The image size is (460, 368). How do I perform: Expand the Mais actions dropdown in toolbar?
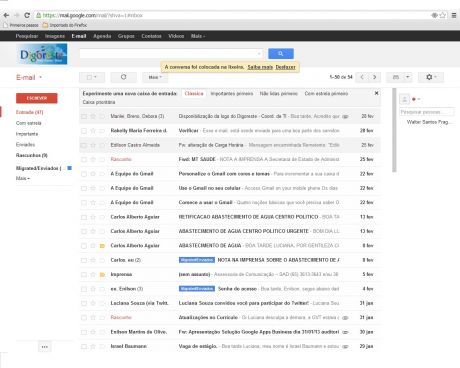(x=155, y=77)
